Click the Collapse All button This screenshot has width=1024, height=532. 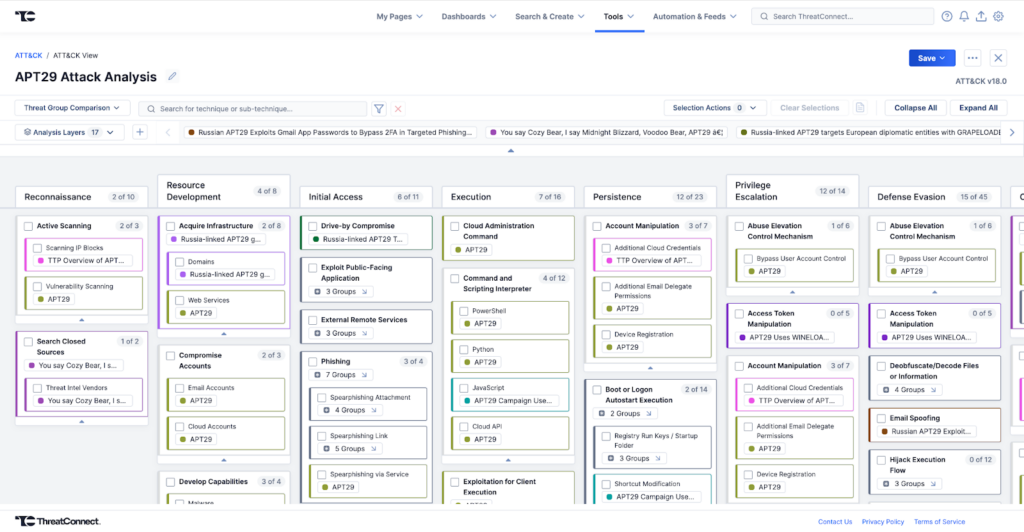coord(915,108)
